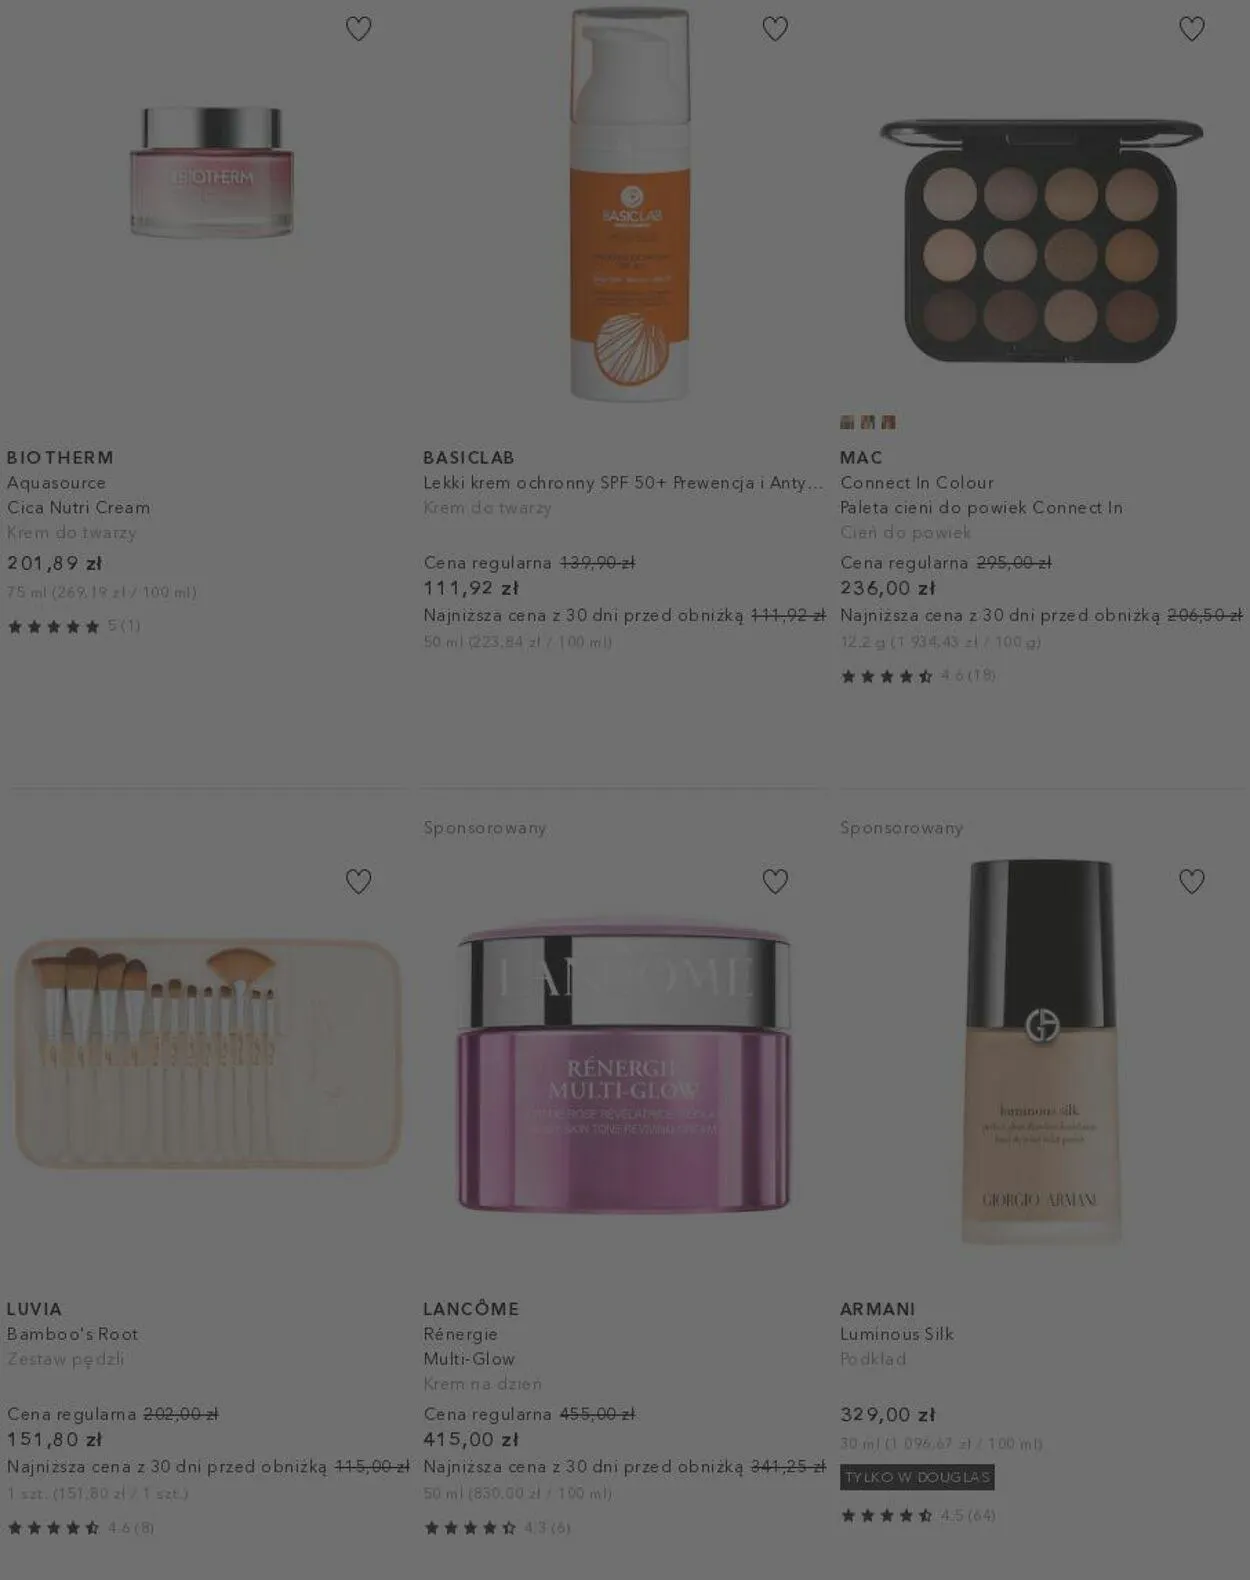Open Armani Luminous Silk product title
The height and width of the screenshot is (1580, 1250).
[x=897, y=1333]
